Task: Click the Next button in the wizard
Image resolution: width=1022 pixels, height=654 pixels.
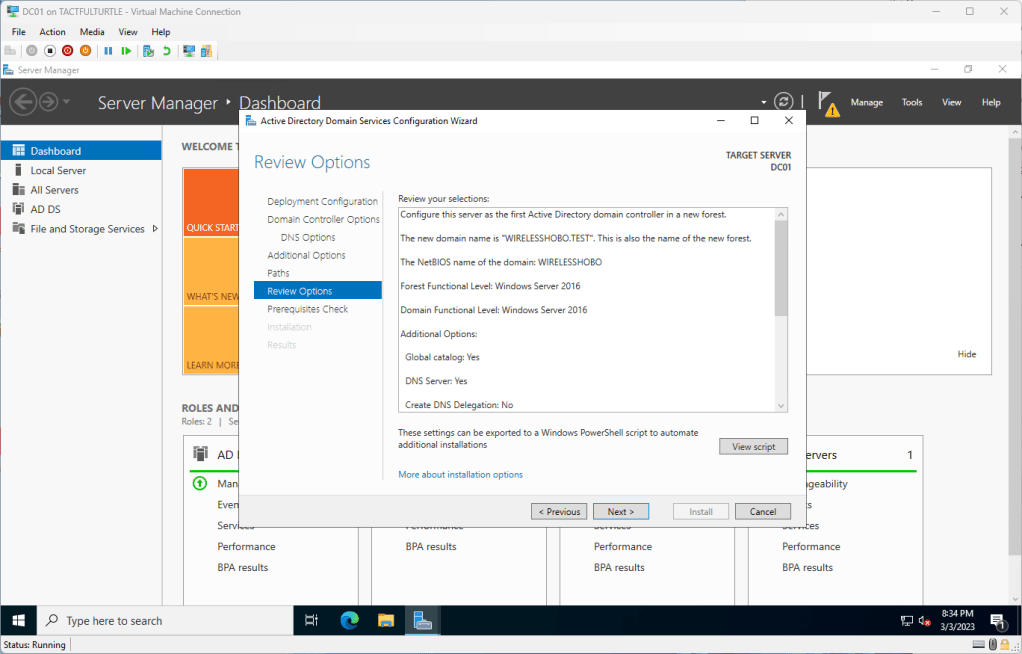Action: [620, 511]
